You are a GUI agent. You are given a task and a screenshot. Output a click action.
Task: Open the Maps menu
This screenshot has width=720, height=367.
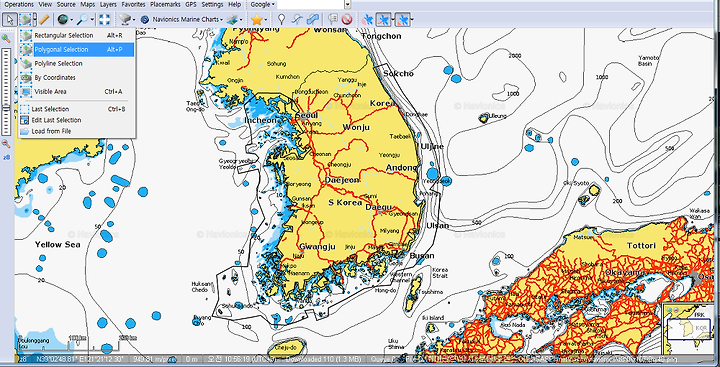tap(87, 5)
